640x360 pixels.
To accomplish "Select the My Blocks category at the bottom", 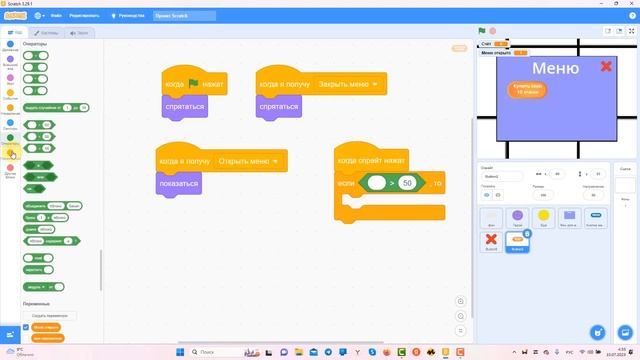I will (10, 168).
